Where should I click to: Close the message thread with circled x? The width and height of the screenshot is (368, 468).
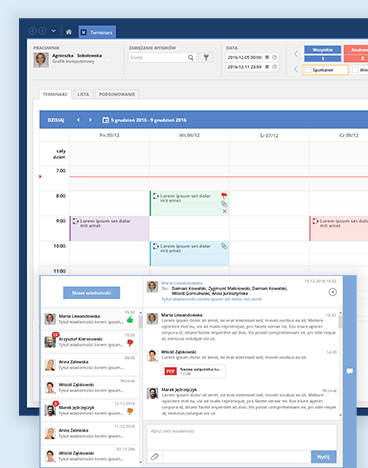coord(332,292)
